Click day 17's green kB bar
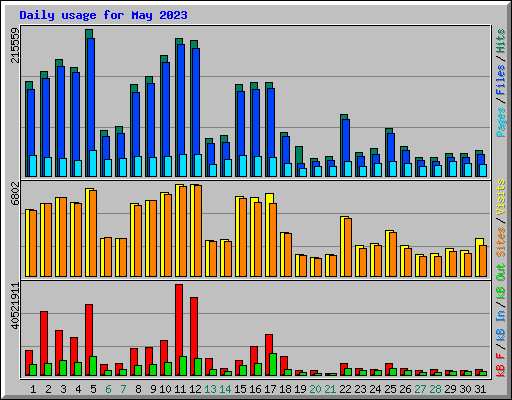 (x=273, y=365)
